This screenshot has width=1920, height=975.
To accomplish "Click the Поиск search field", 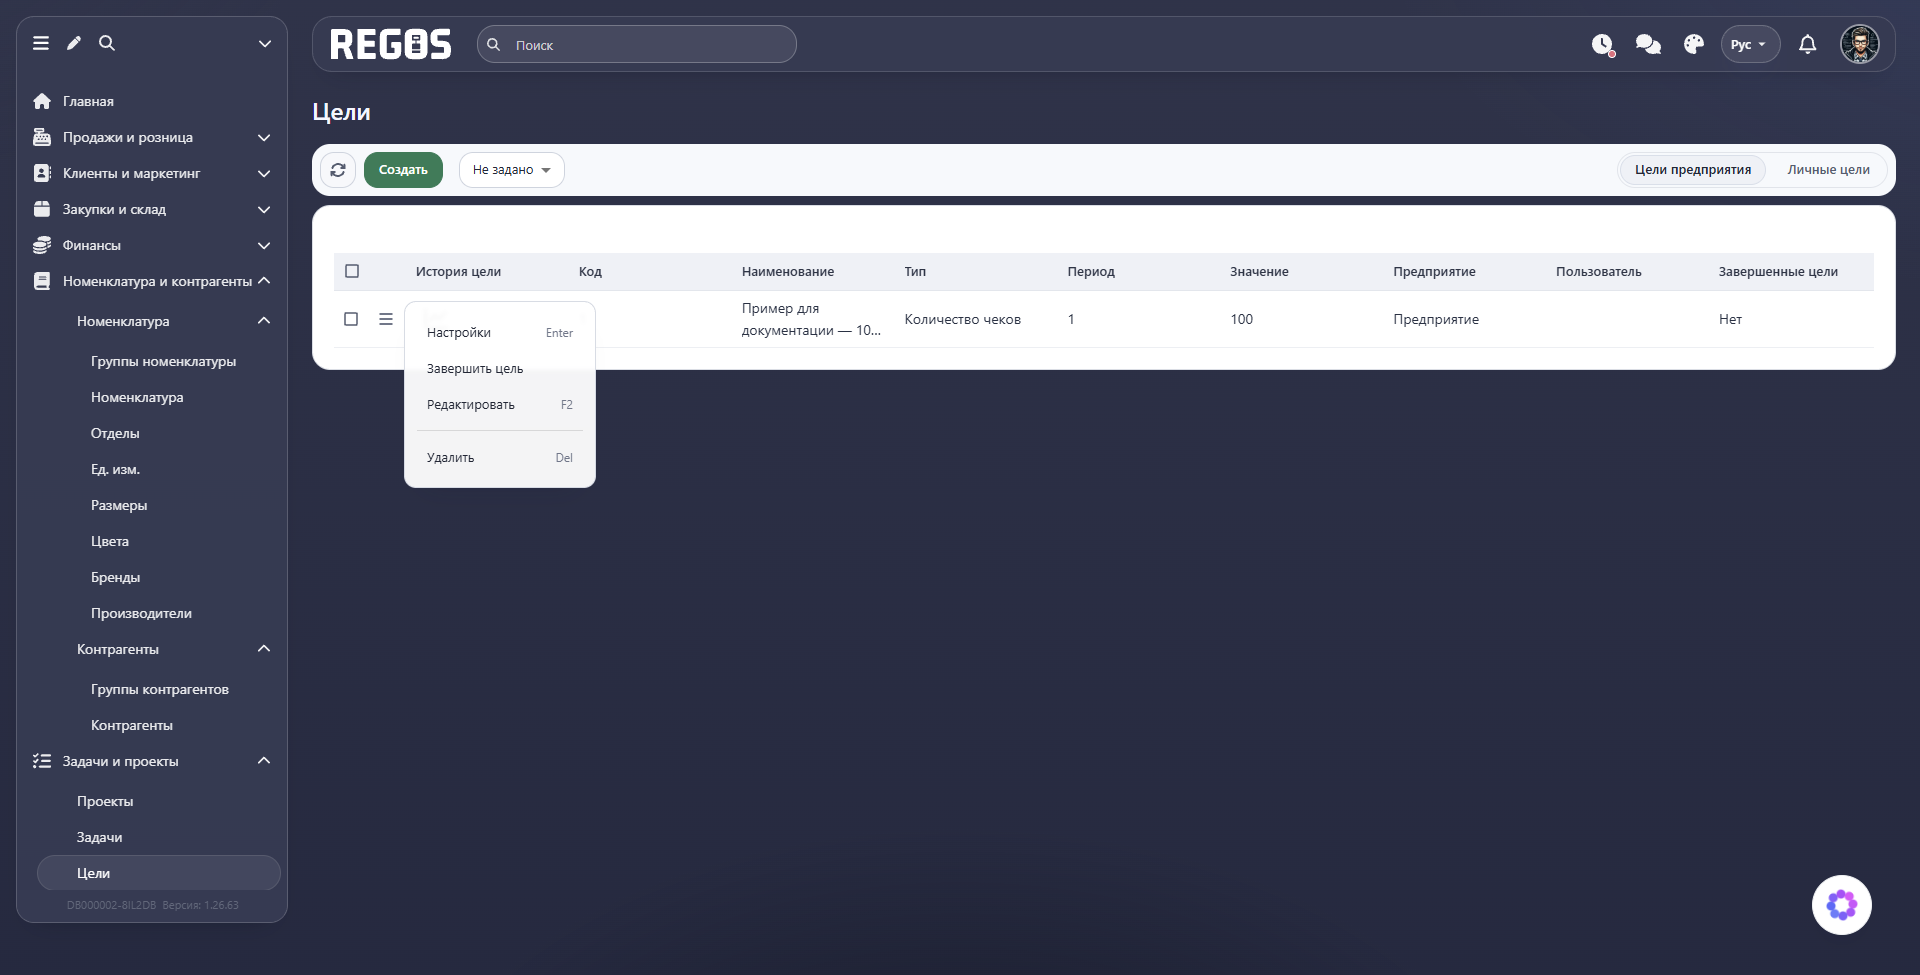I will point(637,45).
